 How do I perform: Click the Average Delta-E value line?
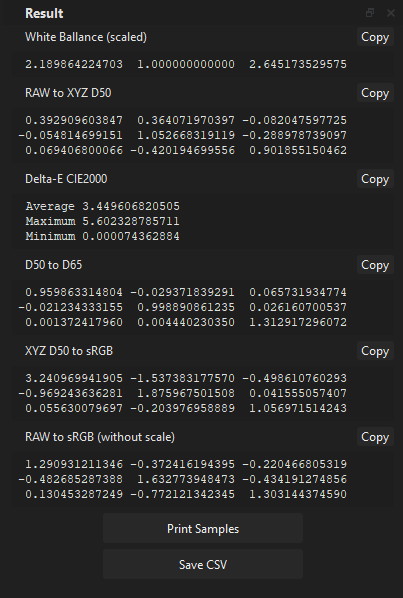point(103,206)
